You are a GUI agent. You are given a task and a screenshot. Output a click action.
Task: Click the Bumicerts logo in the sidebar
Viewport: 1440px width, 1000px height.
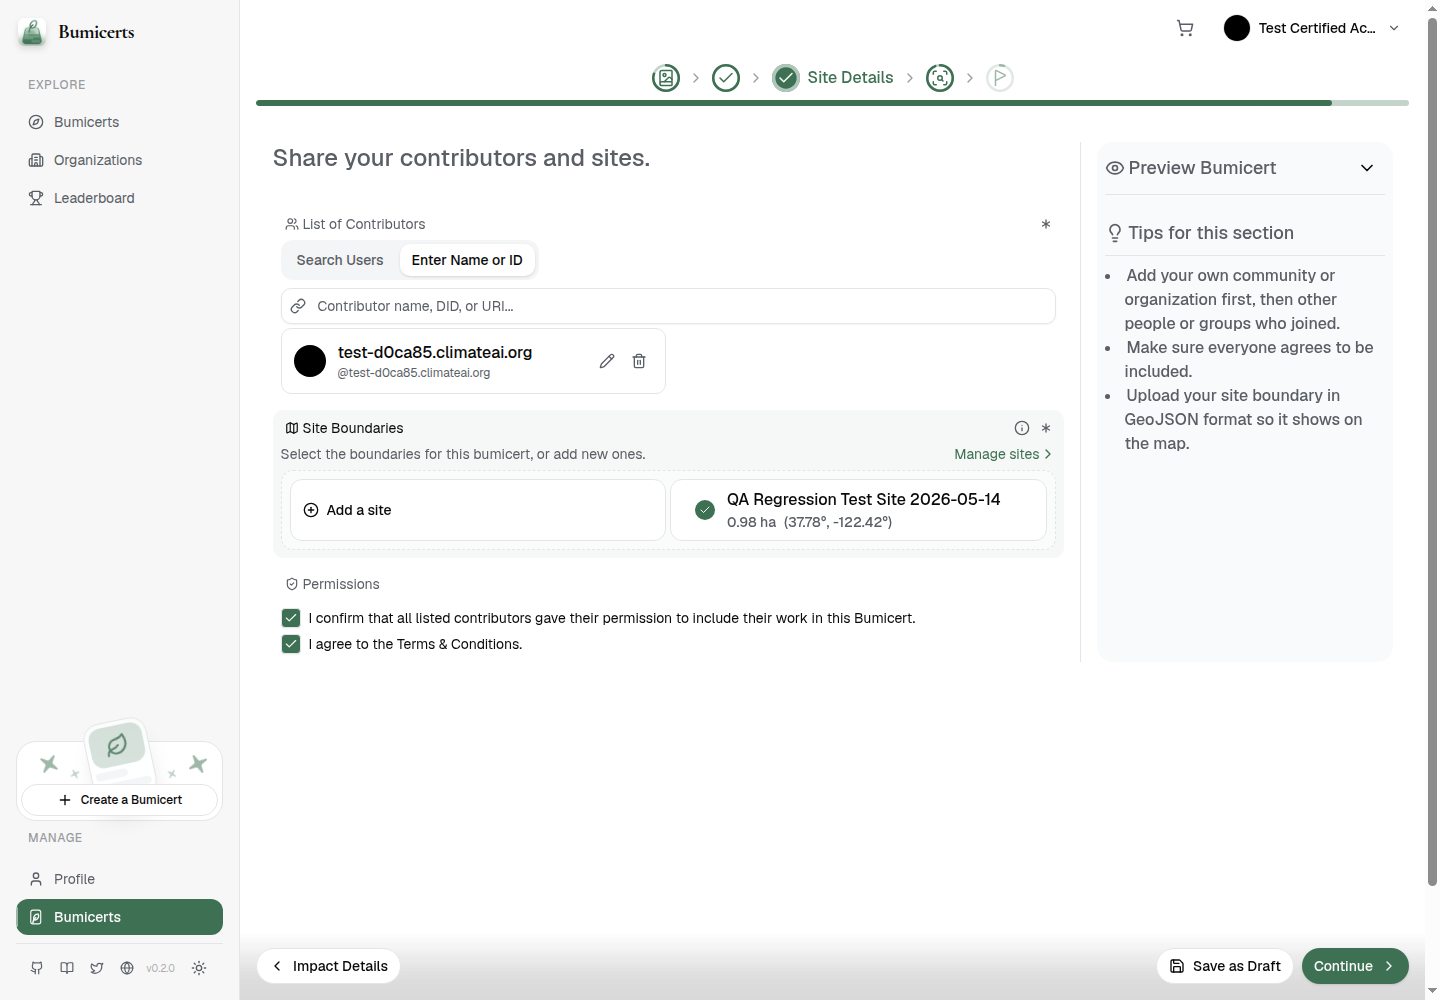point(77,32)
